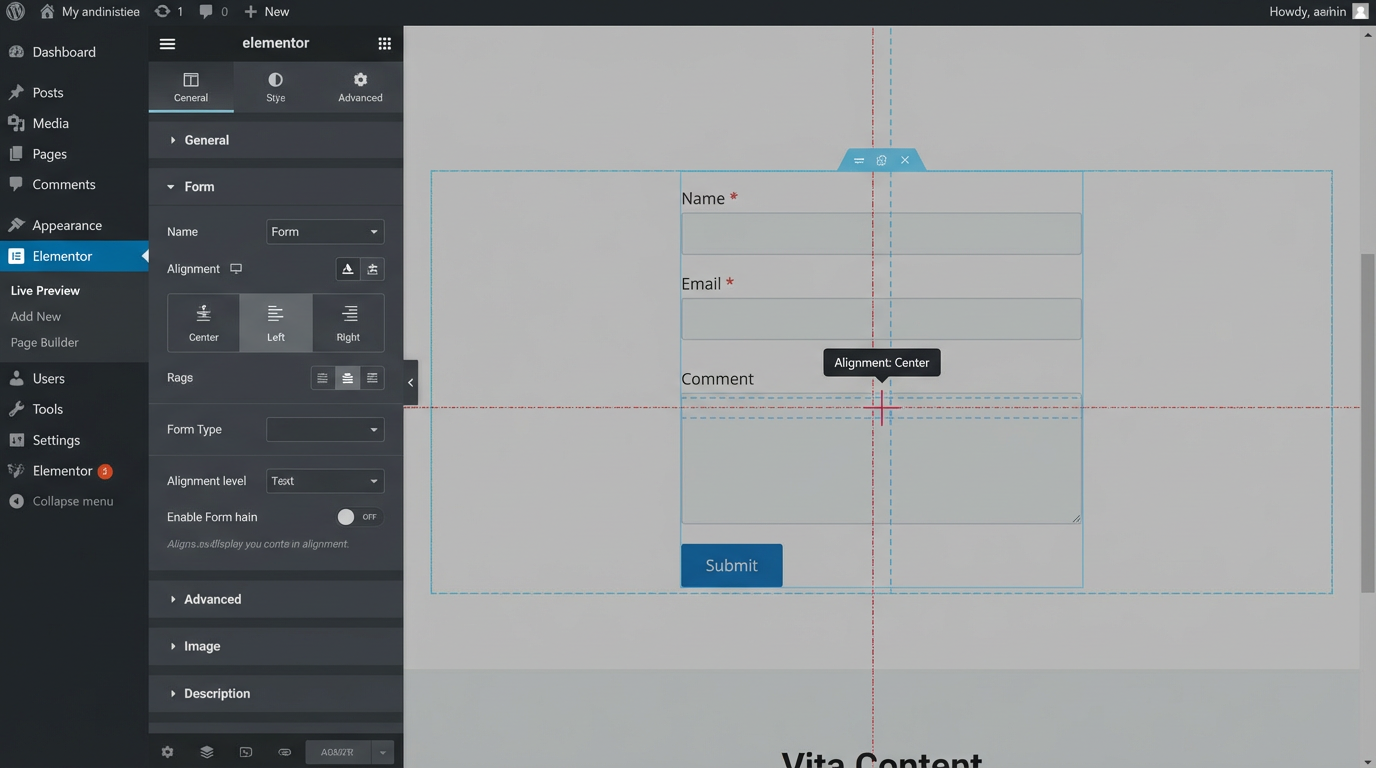Click the Submit button on the form
1376x768 pixels.
[x=731, y=565]
